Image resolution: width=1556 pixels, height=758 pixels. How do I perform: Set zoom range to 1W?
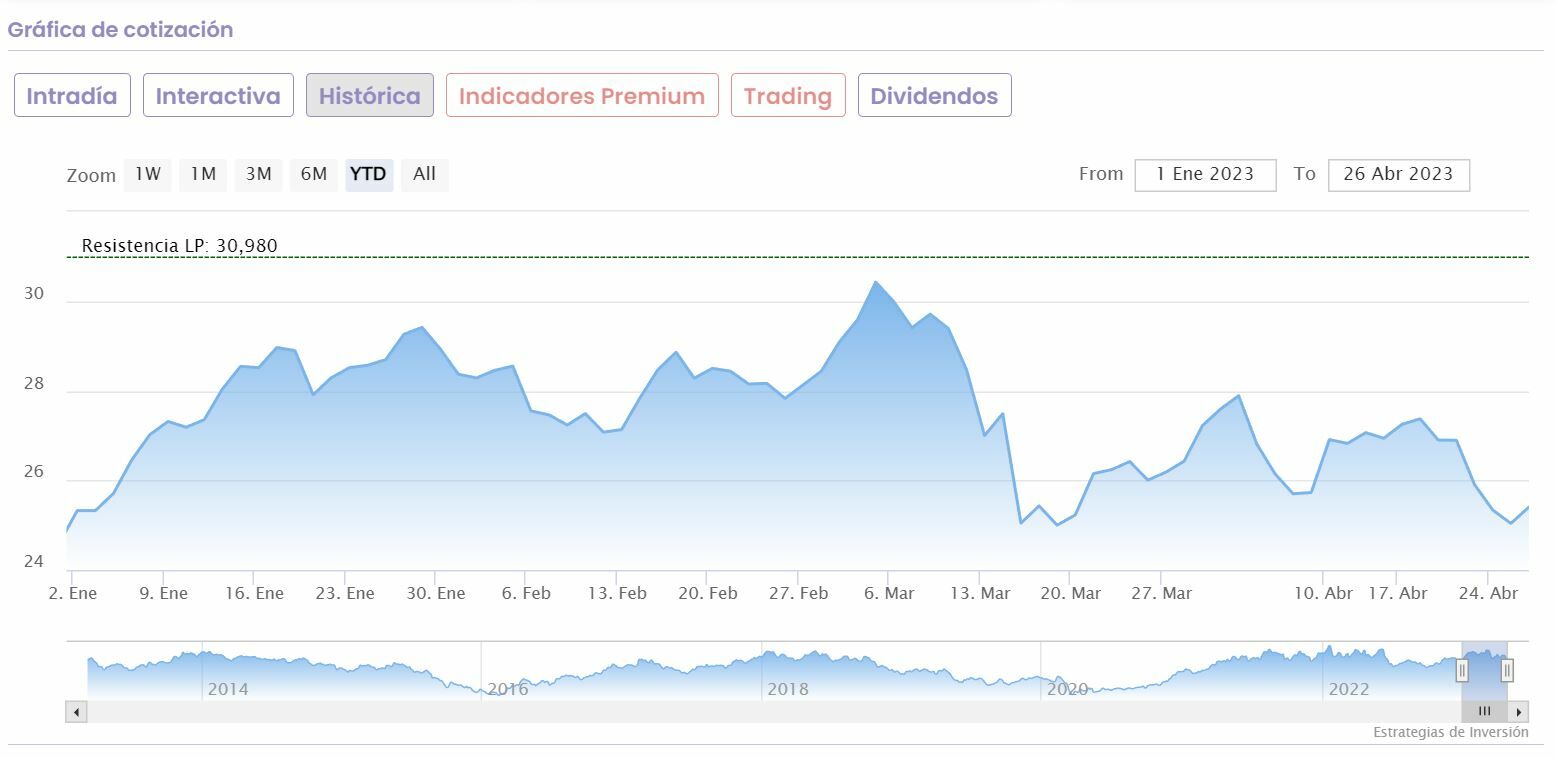tap(148, 174)
